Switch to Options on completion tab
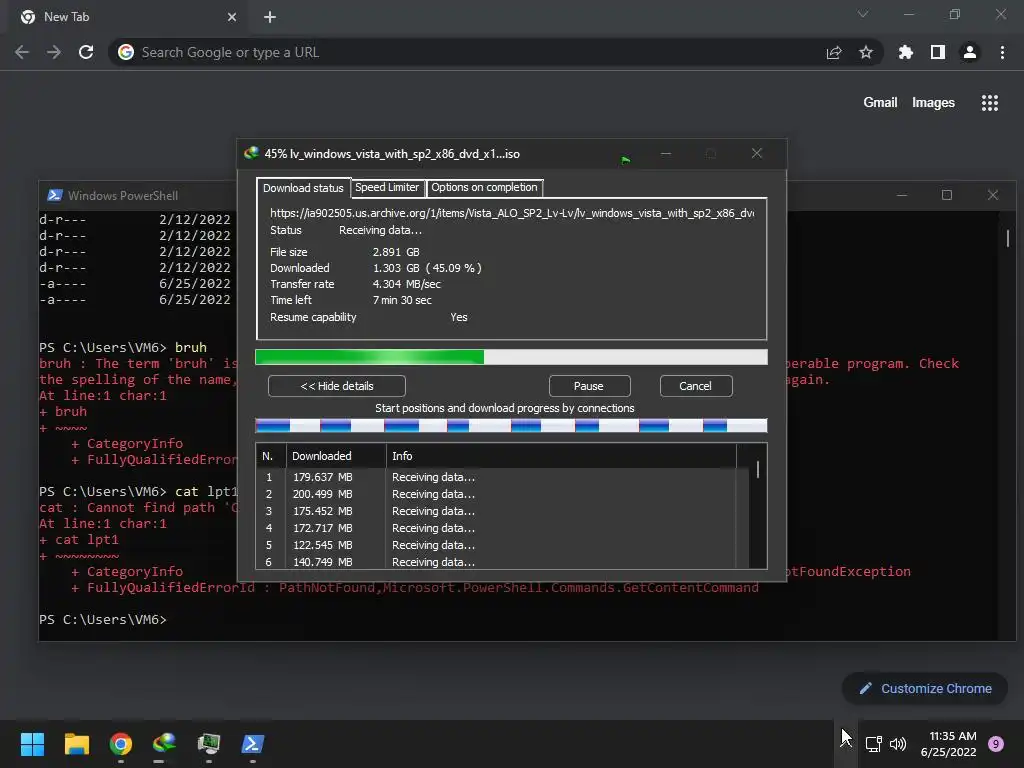This screenshot has height=768, width=1024. pos(484,187)
